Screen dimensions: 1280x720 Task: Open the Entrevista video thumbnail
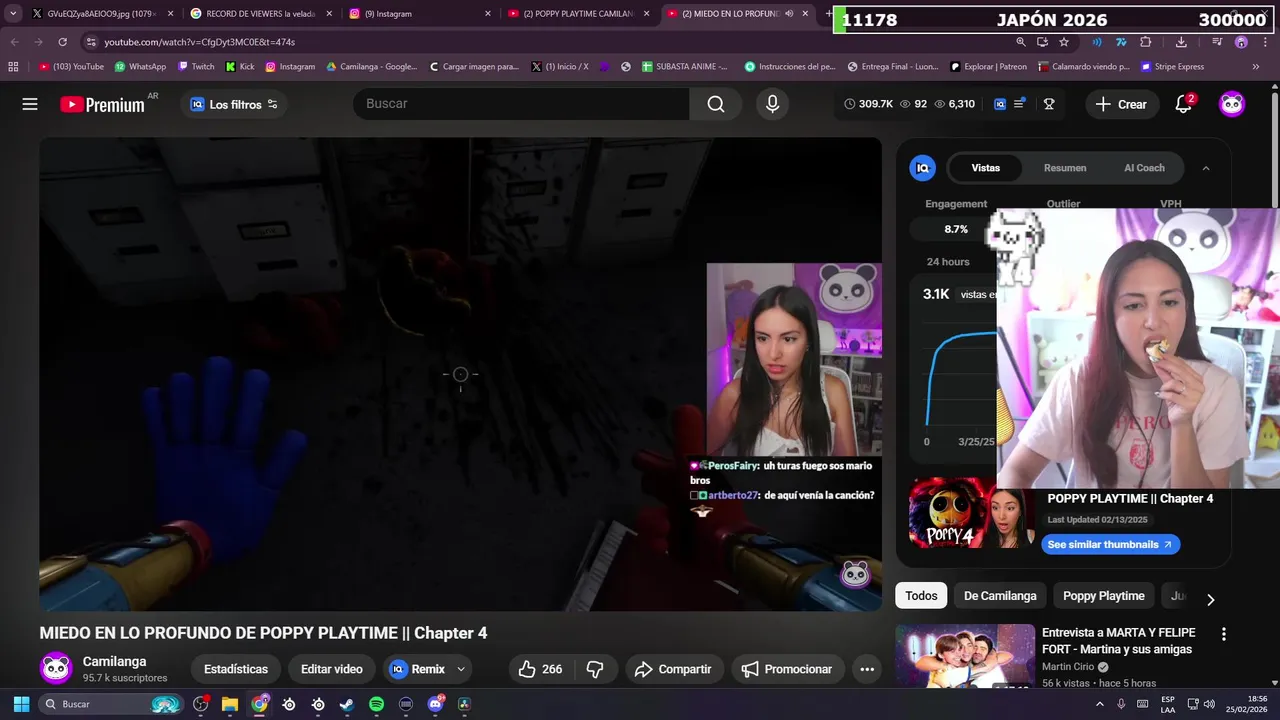965,656
